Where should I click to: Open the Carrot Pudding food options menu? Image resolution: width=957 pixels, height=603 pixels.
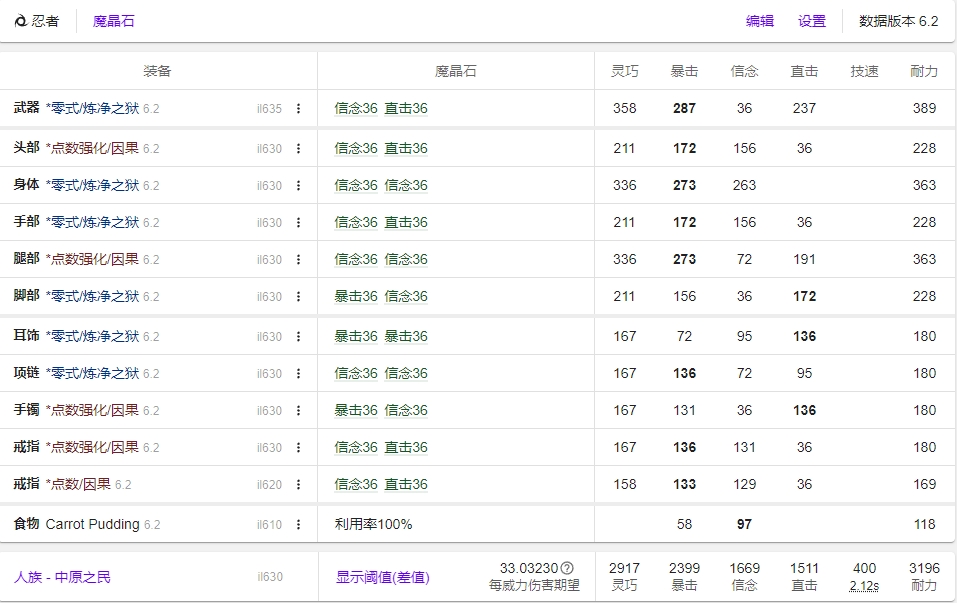pyautogui.click(x=298, y=523)
